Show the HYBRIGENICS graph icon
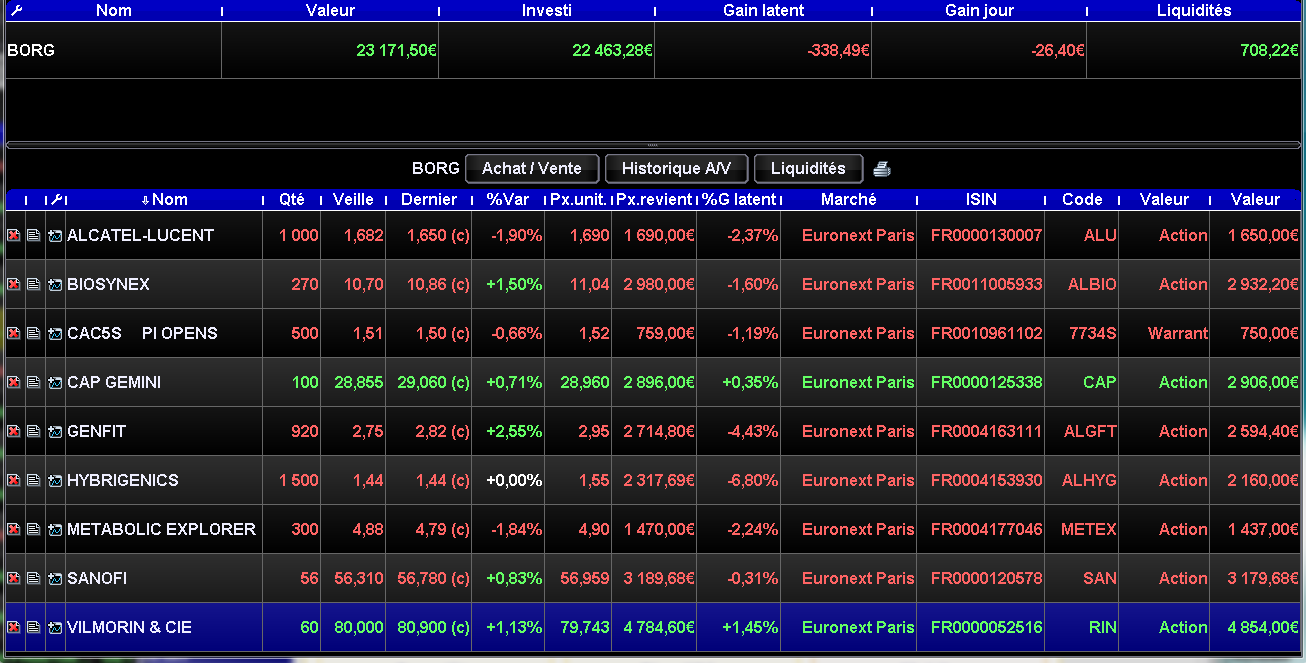Screen dimensions: 1306x663 pos(55,480)
